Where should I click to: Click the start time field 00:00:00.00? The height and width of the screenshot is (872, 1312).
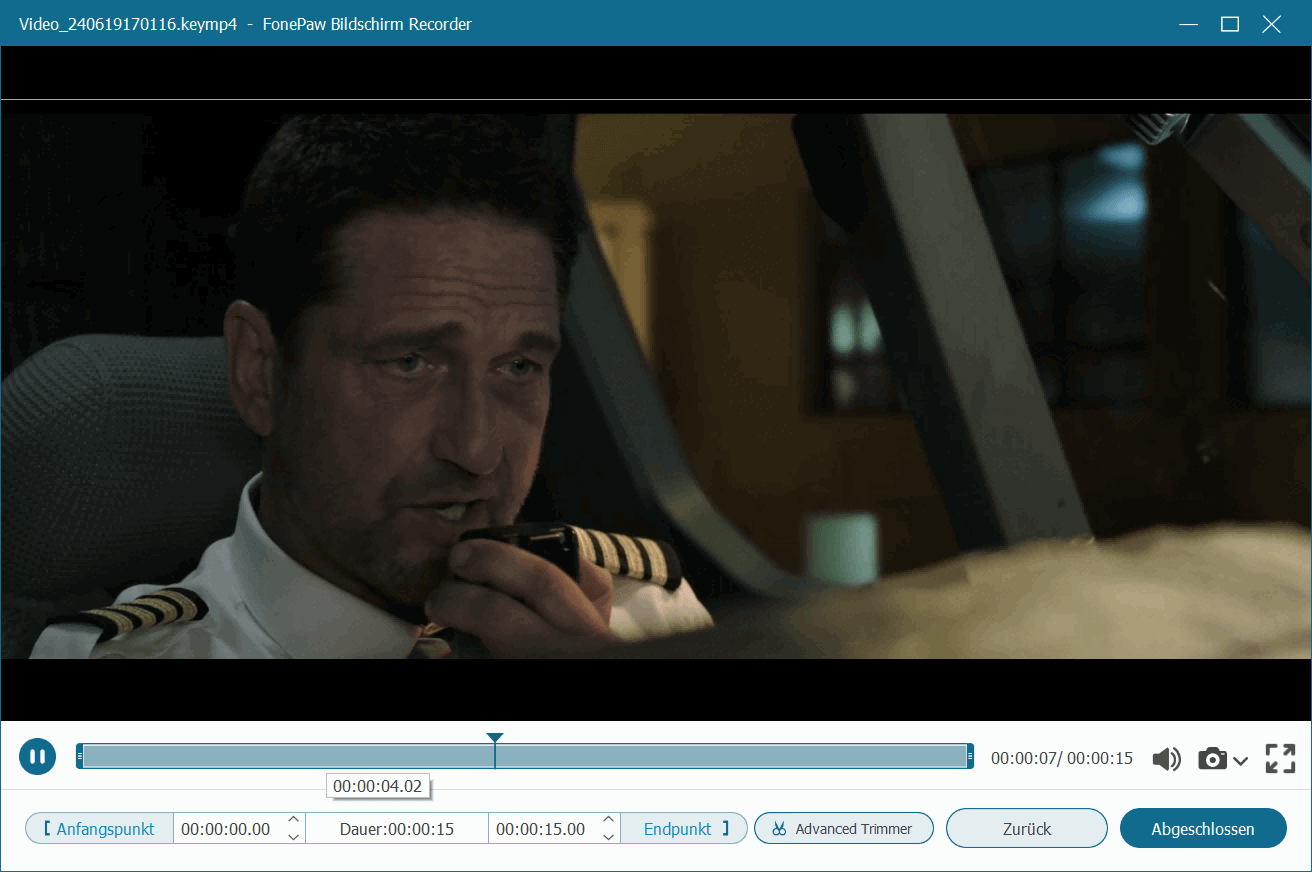pyautogui.click(x=227, y=829)
